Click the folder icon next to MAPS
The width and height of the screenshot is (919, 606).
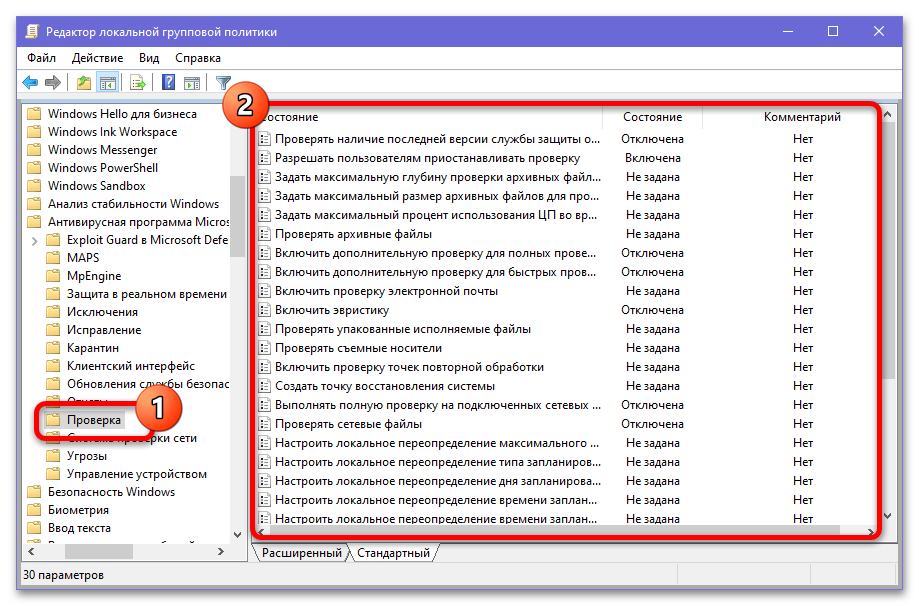tap(53, 258)
